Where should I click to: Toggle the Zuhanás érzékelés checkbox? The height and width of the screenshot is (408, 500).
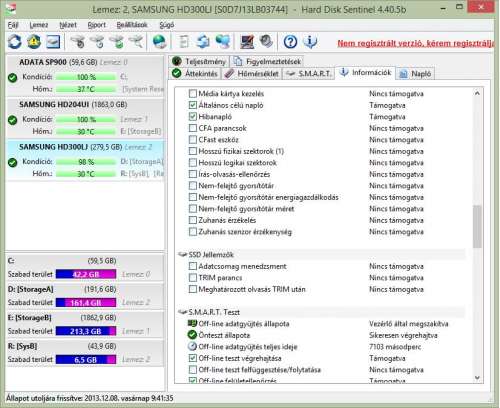(193, 220)
